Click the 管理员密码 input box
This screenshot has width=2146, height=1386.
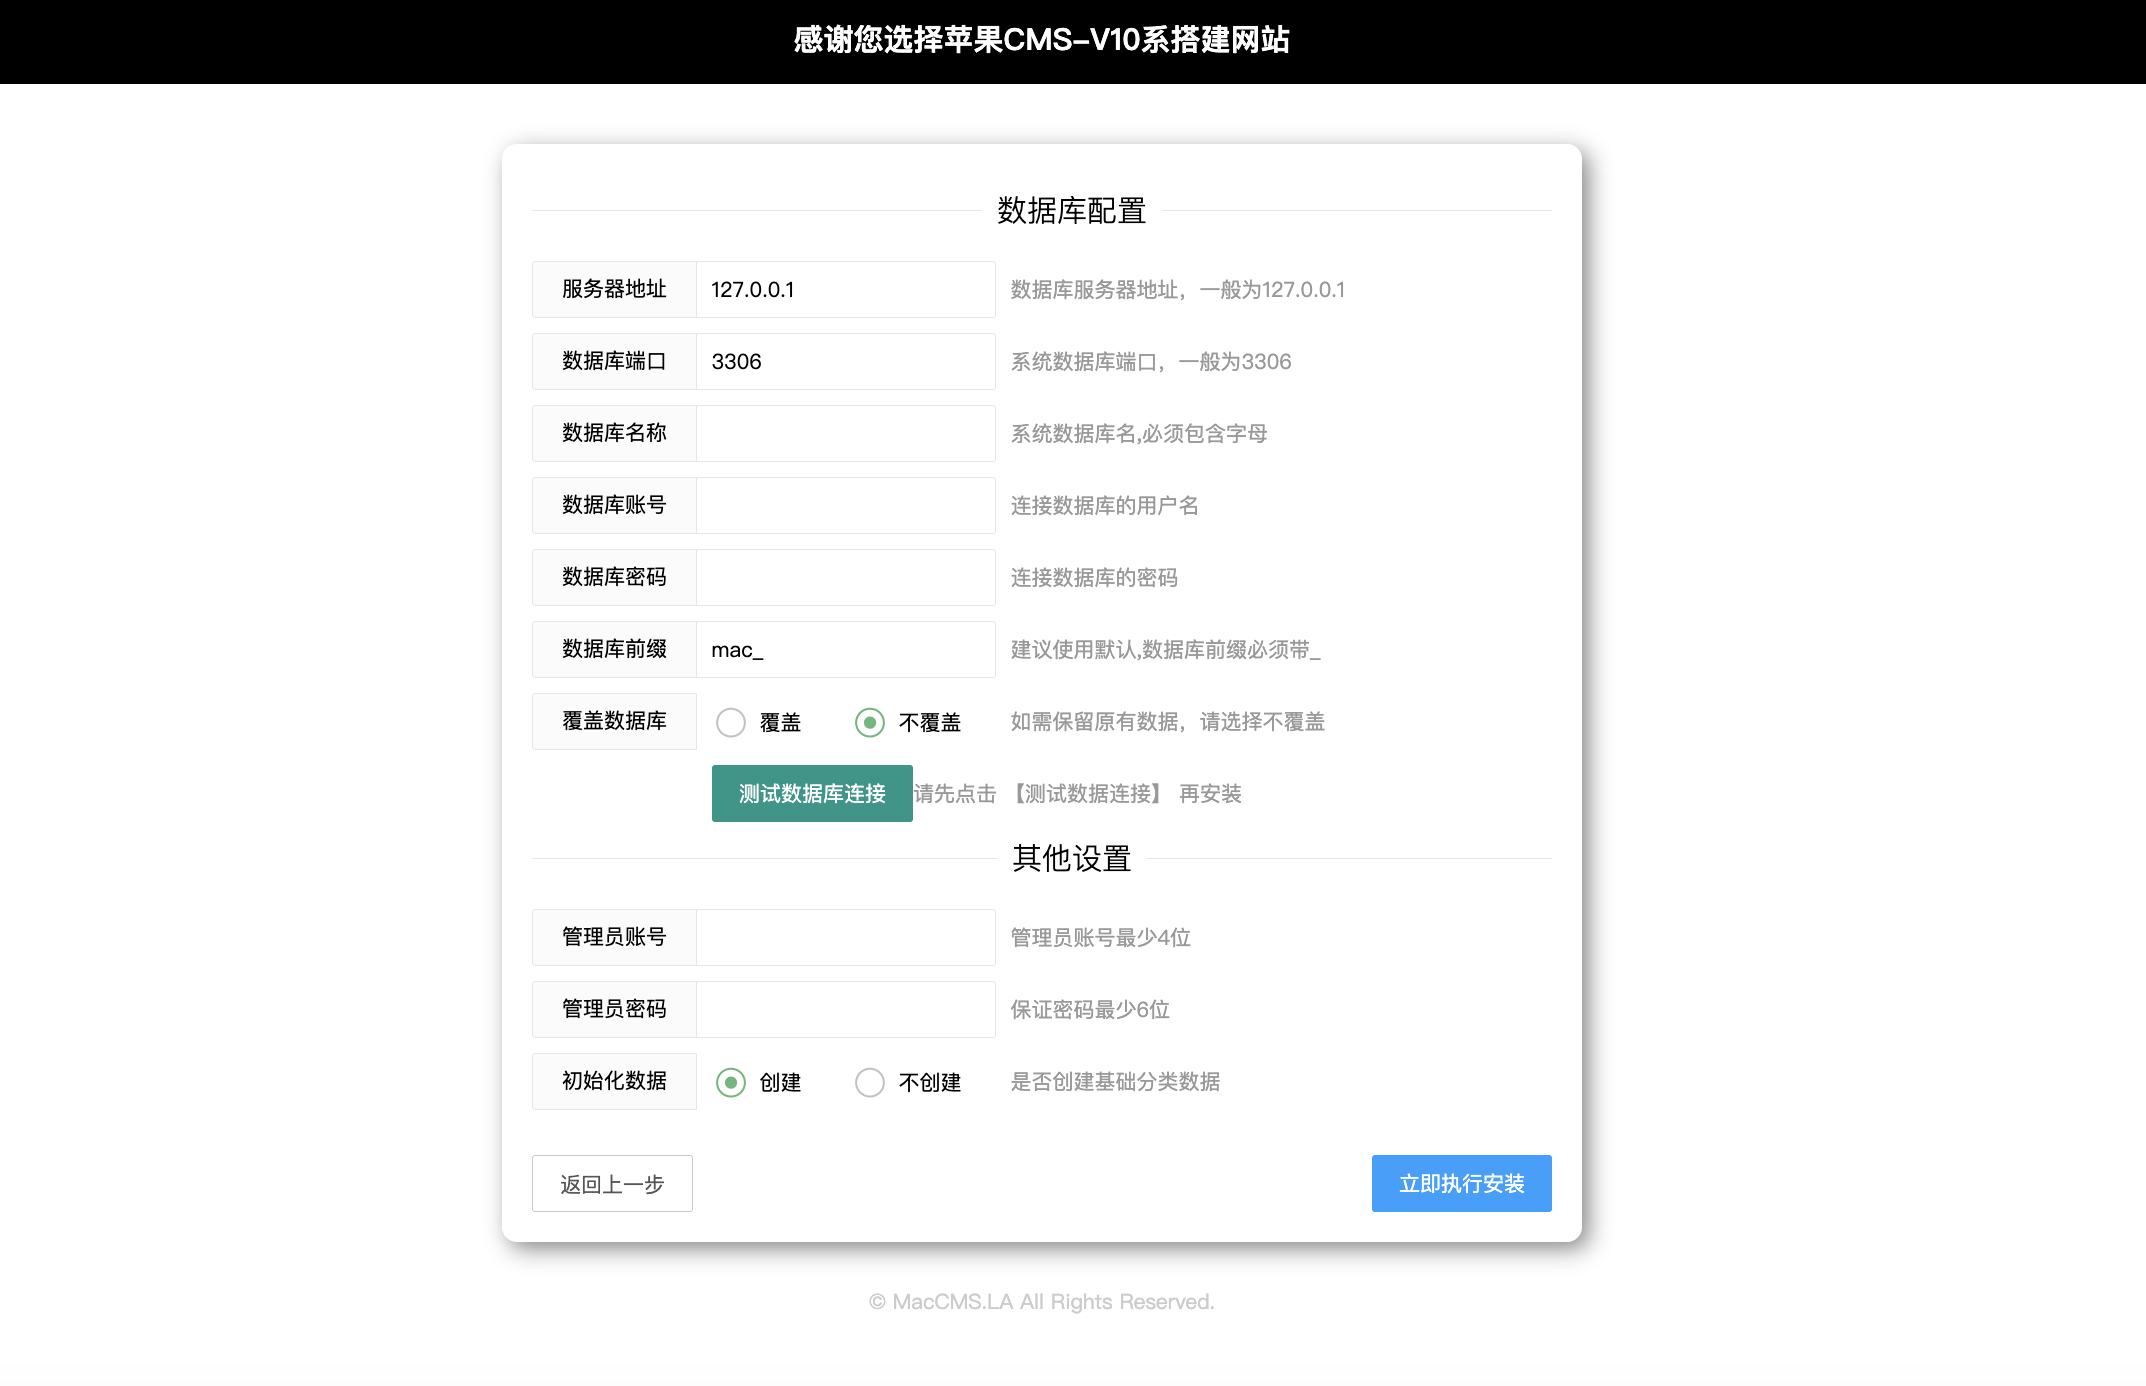[x=845, y=1010]
